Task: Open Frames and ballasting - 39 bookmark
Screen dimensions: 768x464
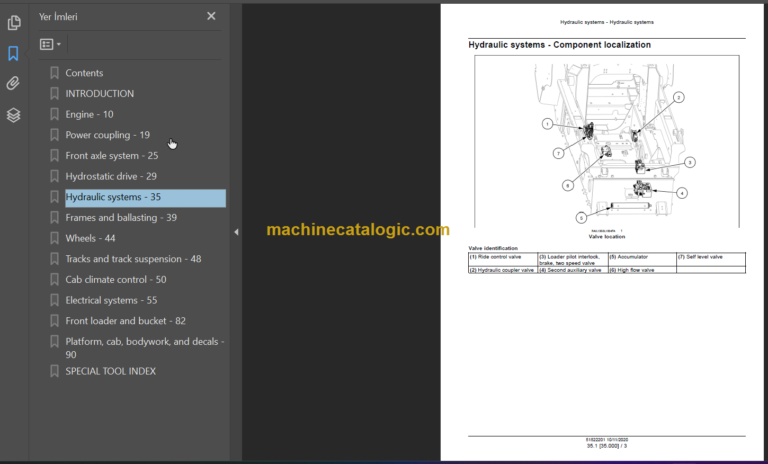Action: click(121, 218)
